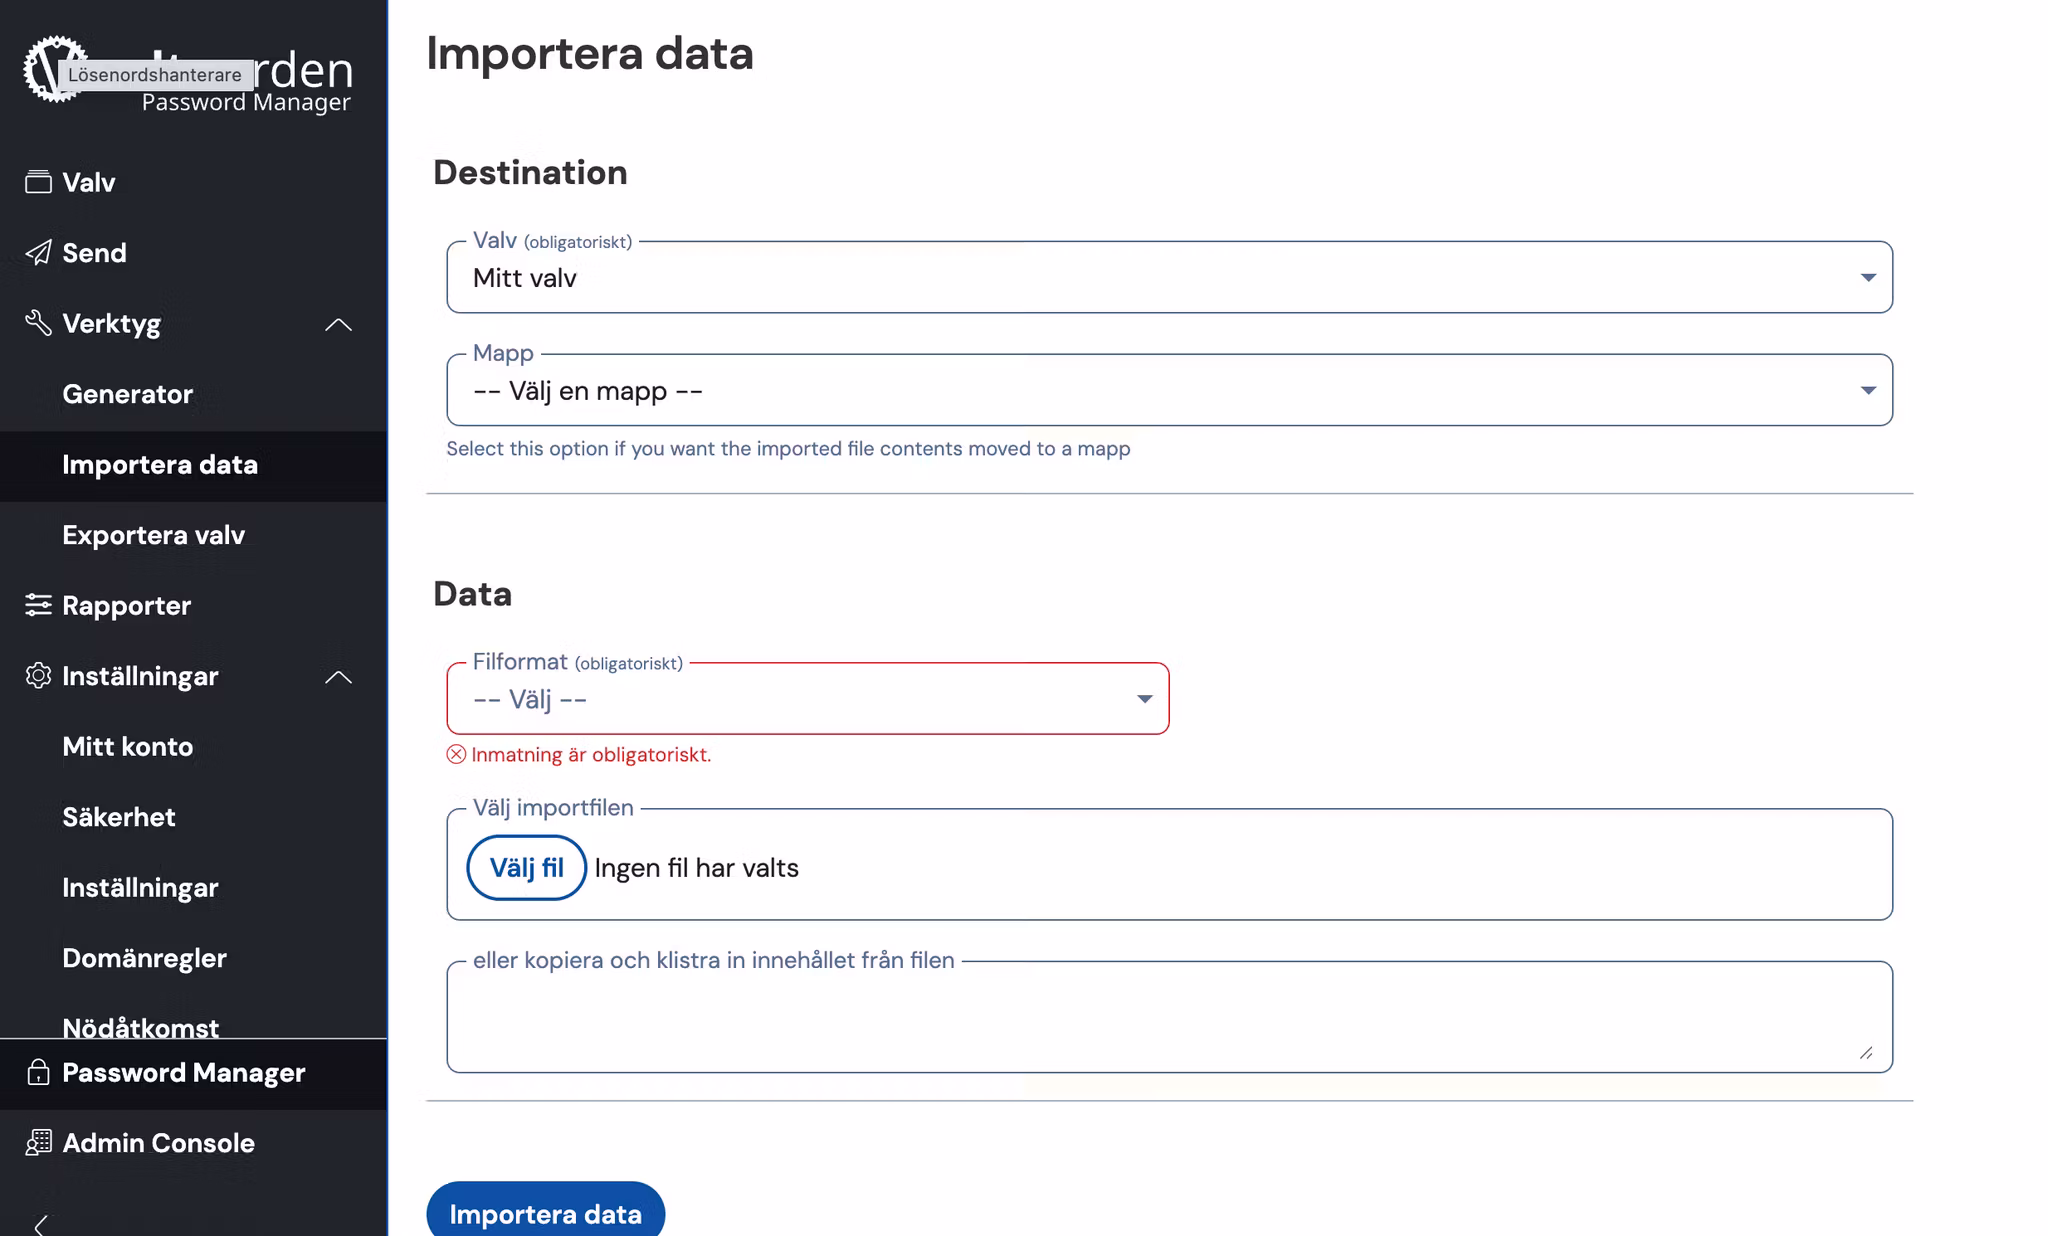
Task: Click the Admin Console building icon
Action: click(38, 1143)
